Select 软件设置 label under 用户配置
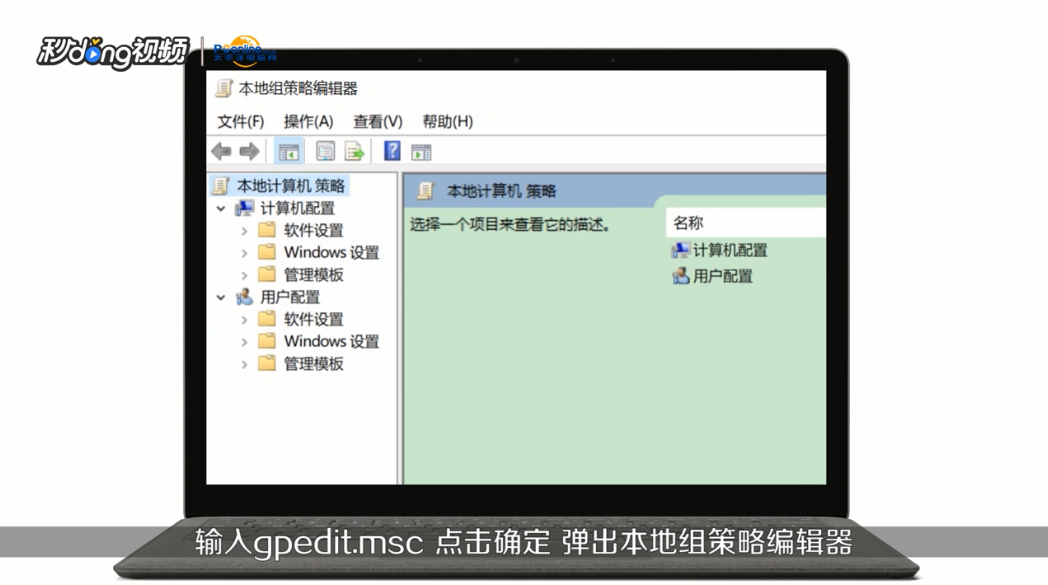The width and height of the screenshot is (1048, 585). click(x=313, y=319)
